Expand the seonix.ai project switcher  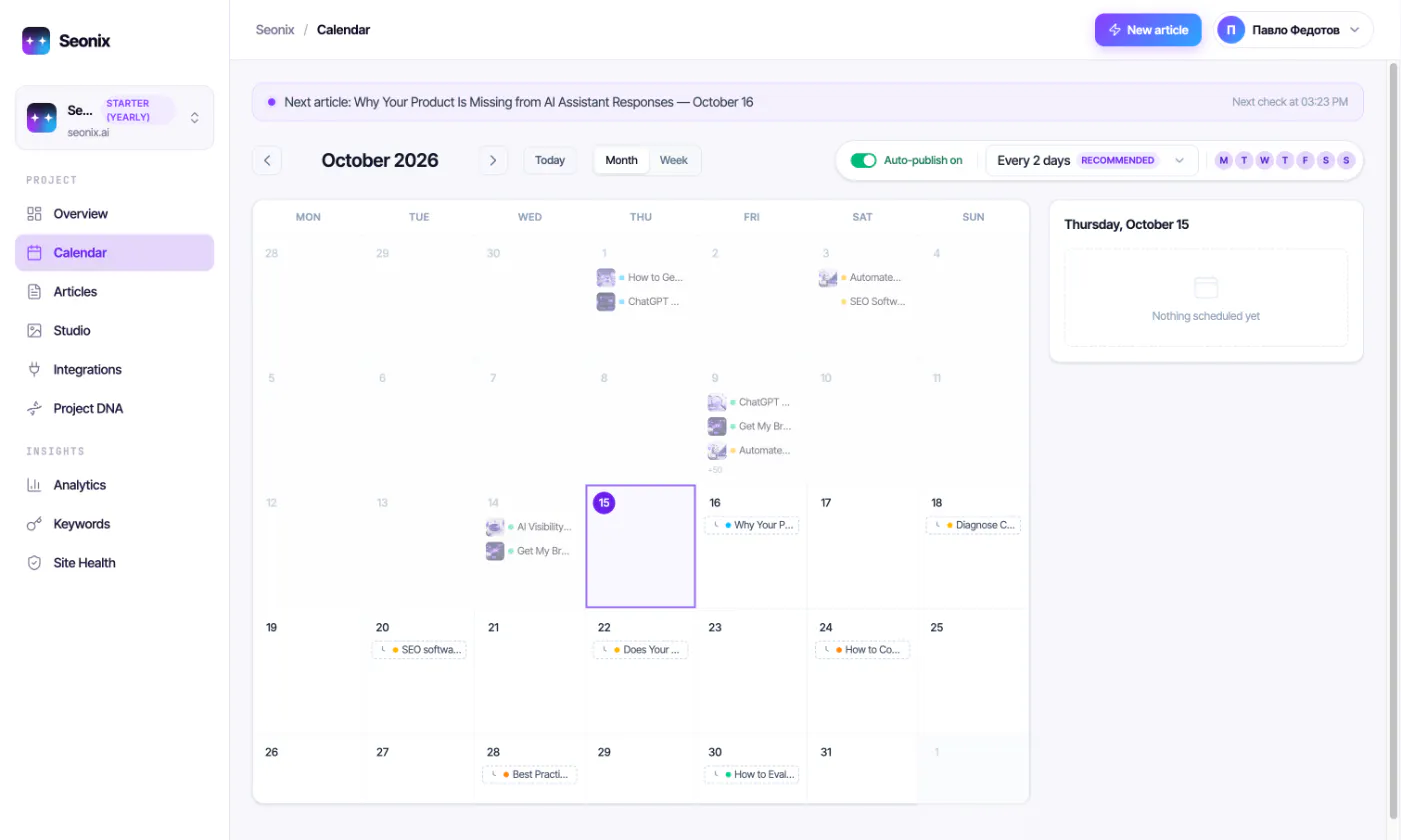[114, 117]
